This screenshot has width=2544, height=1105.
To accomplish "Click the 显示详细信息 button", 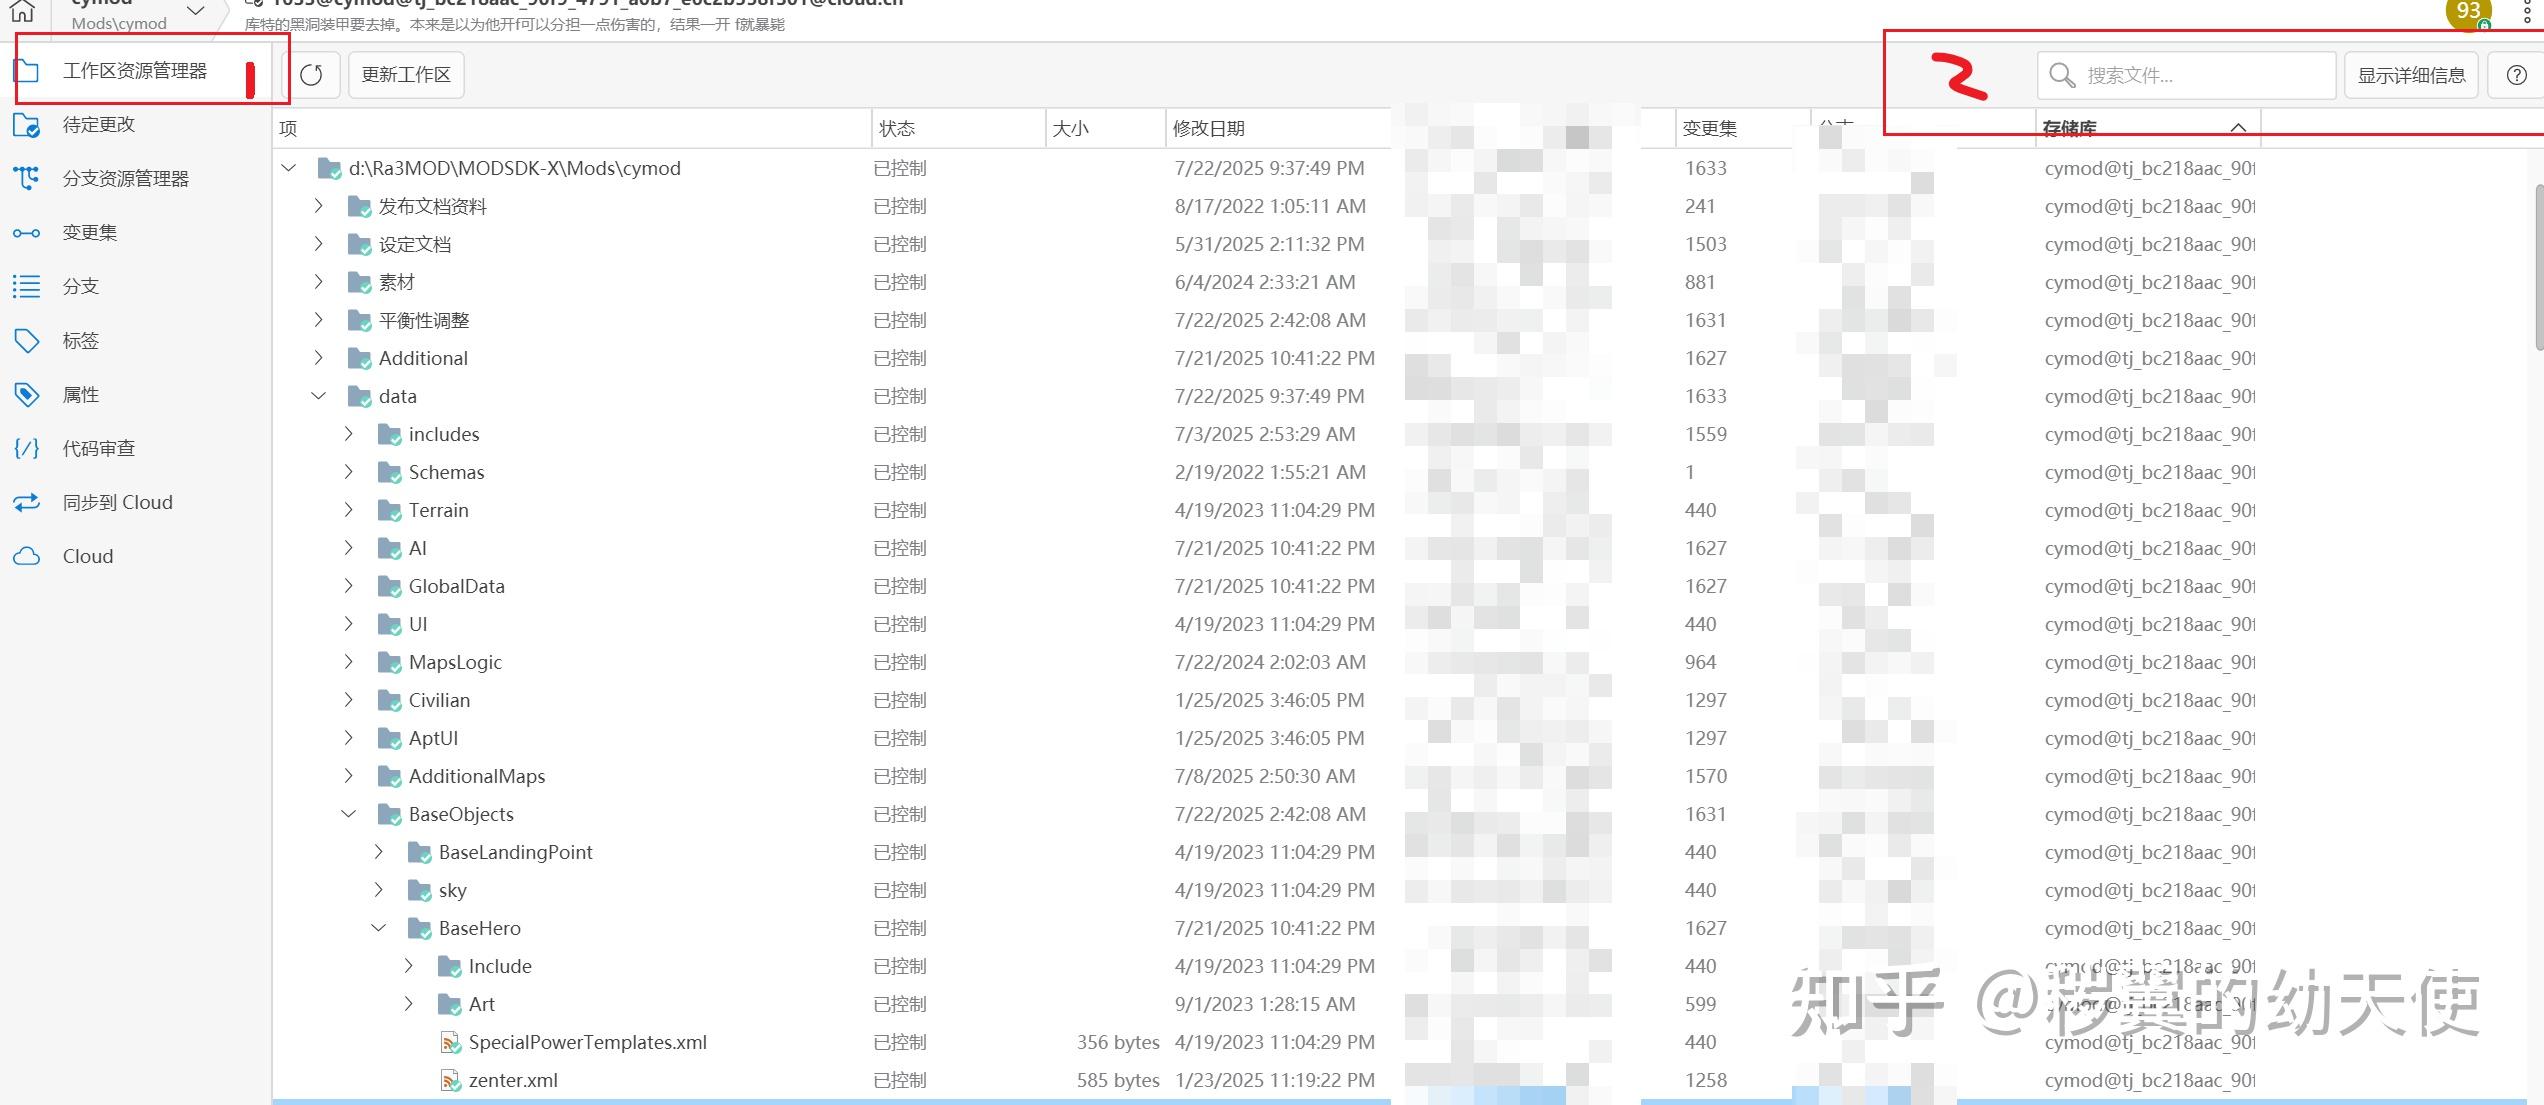I will 2411,76.
